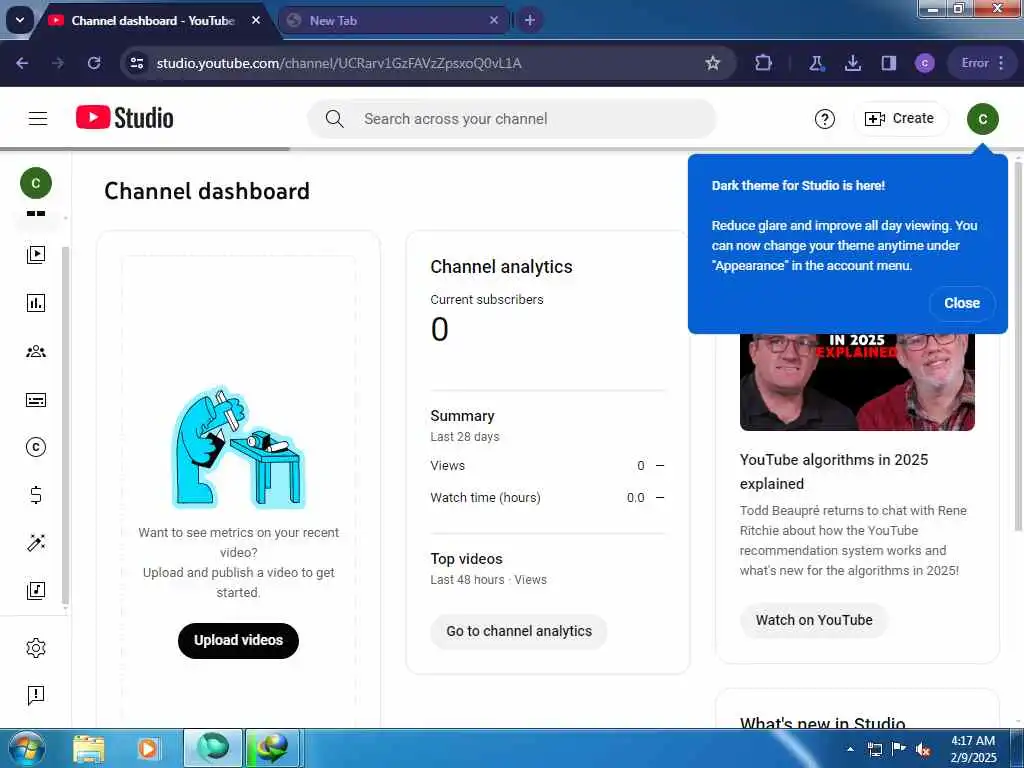Click 'Channel dashboard' heading

pyautogui.click(x=206, y=191)
